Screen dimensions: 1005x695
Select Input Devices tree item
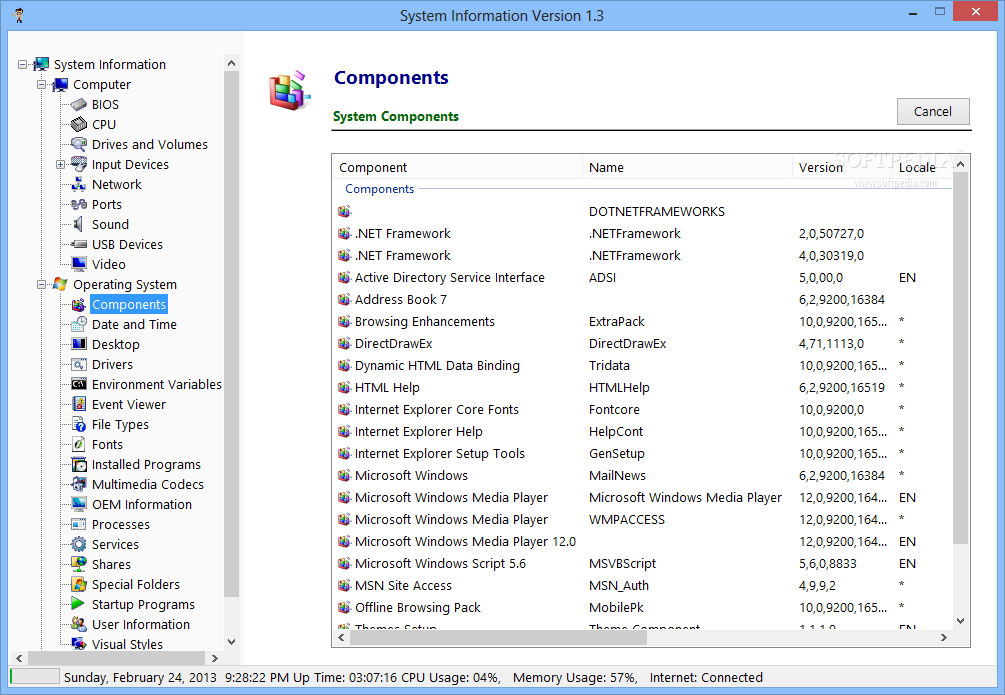(130, 165)
